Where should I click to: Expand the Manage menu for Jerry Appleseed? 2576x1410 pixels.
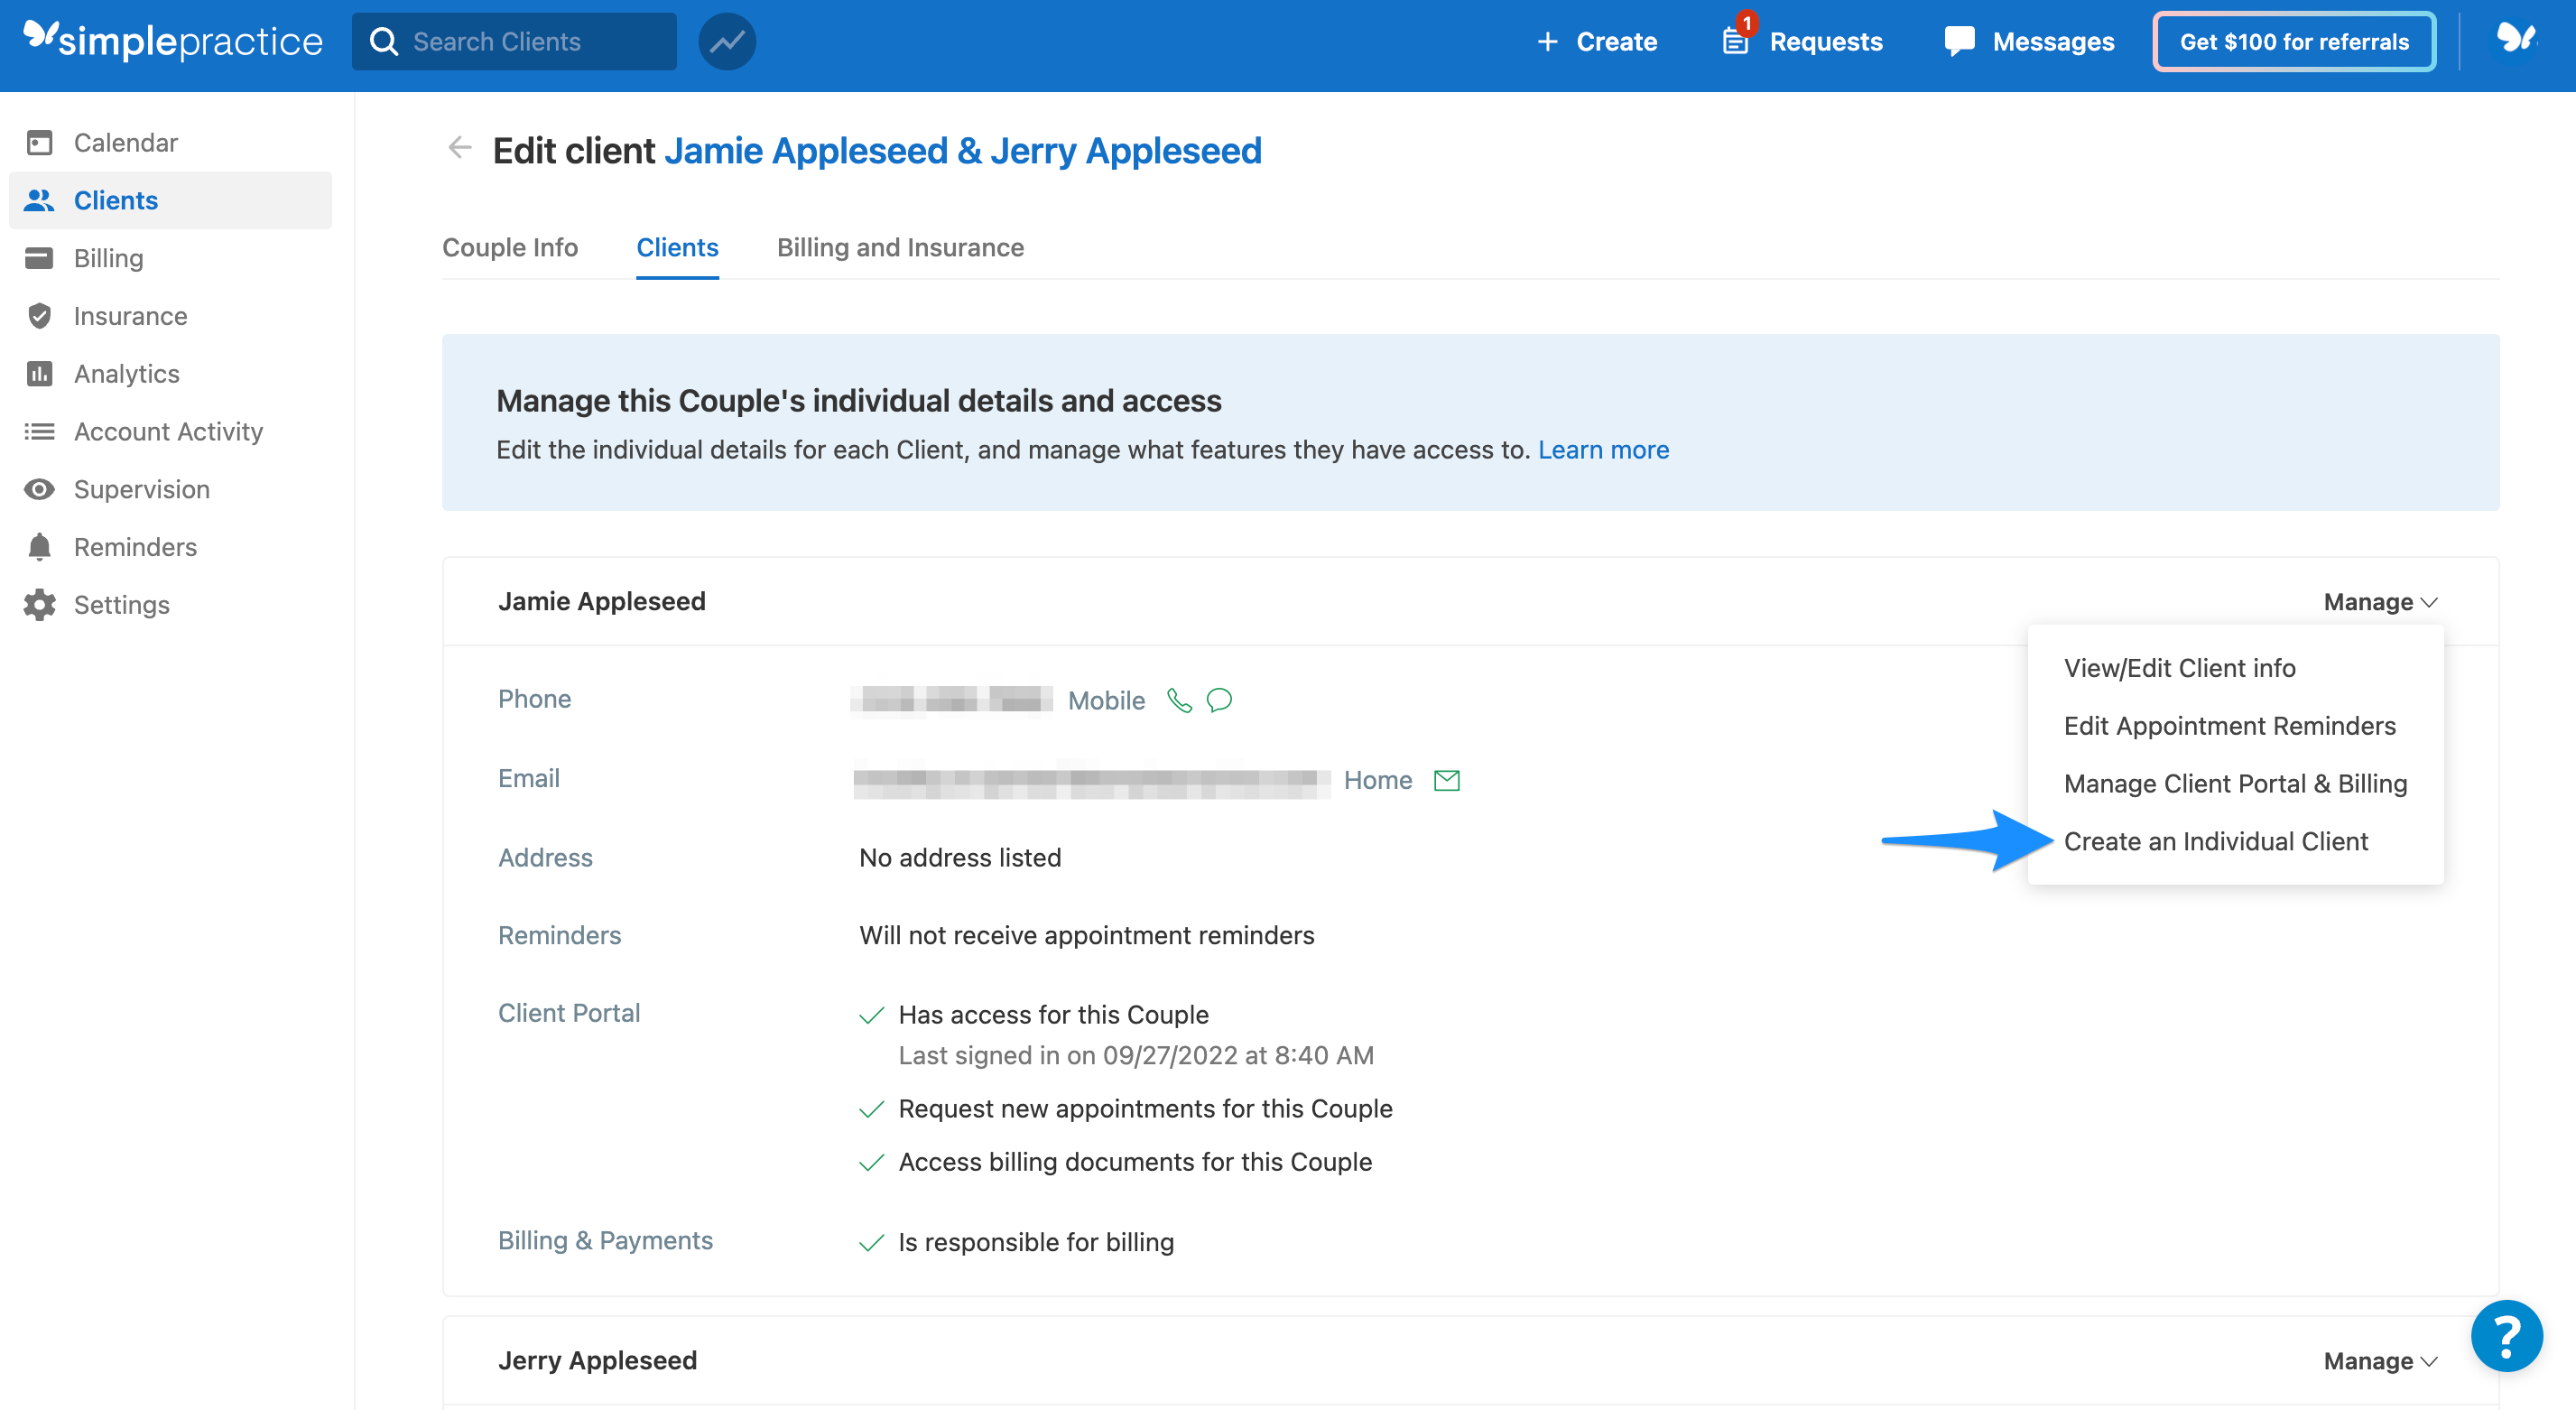[x=2379, y=1360]
